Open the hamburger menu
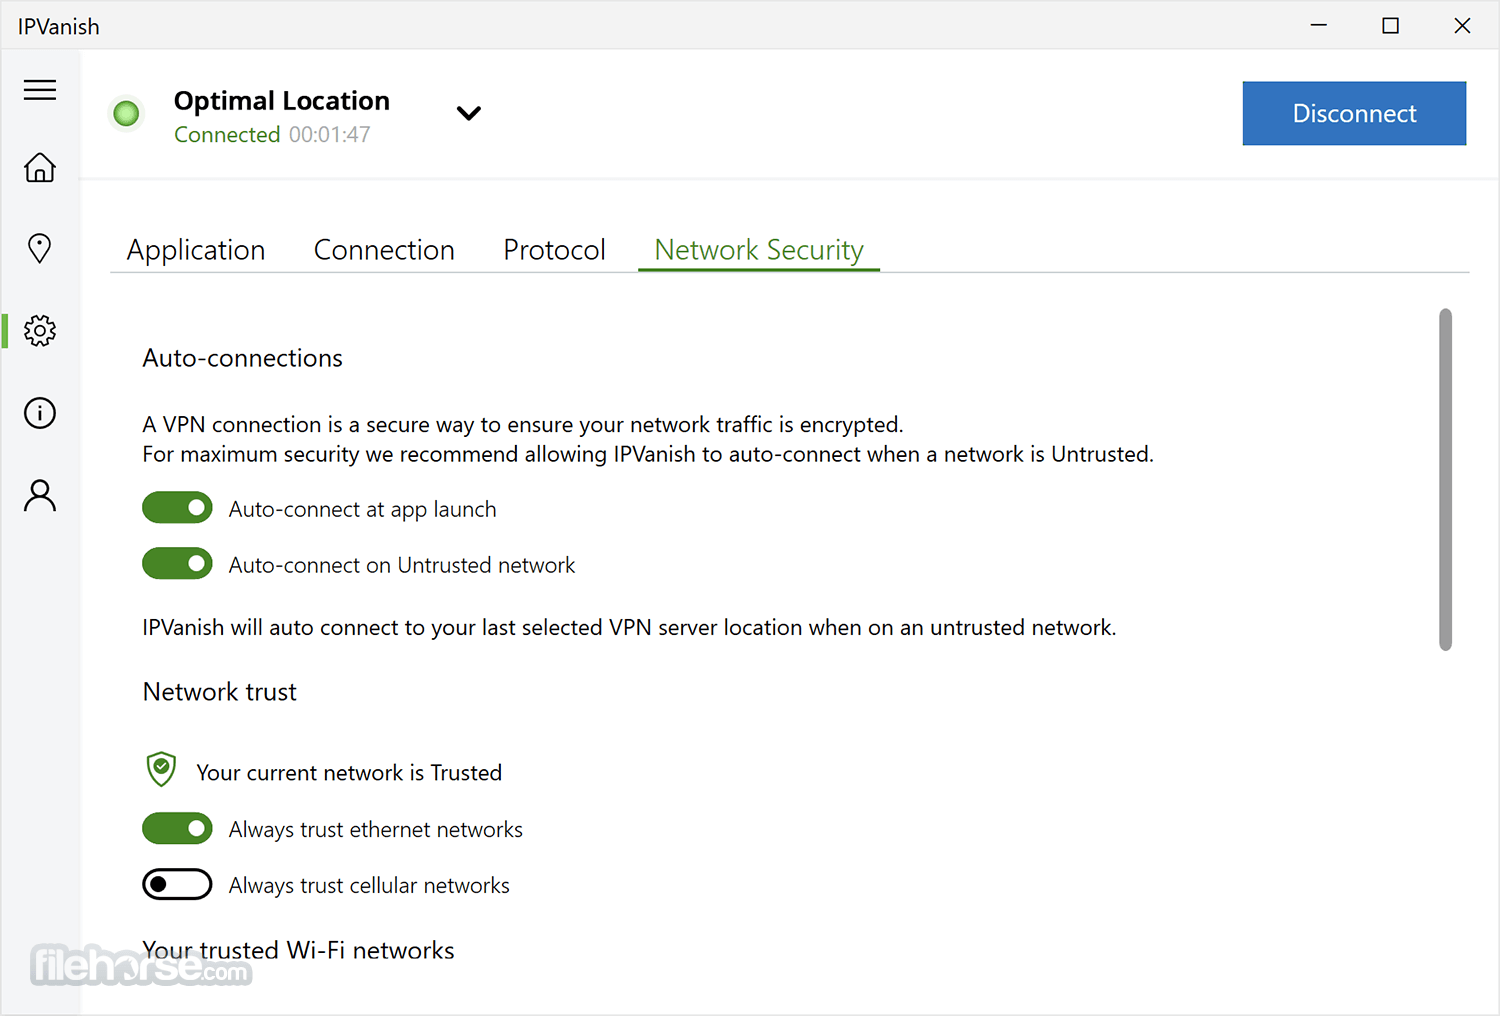1500x1016 pixels. tap(40, 90)
